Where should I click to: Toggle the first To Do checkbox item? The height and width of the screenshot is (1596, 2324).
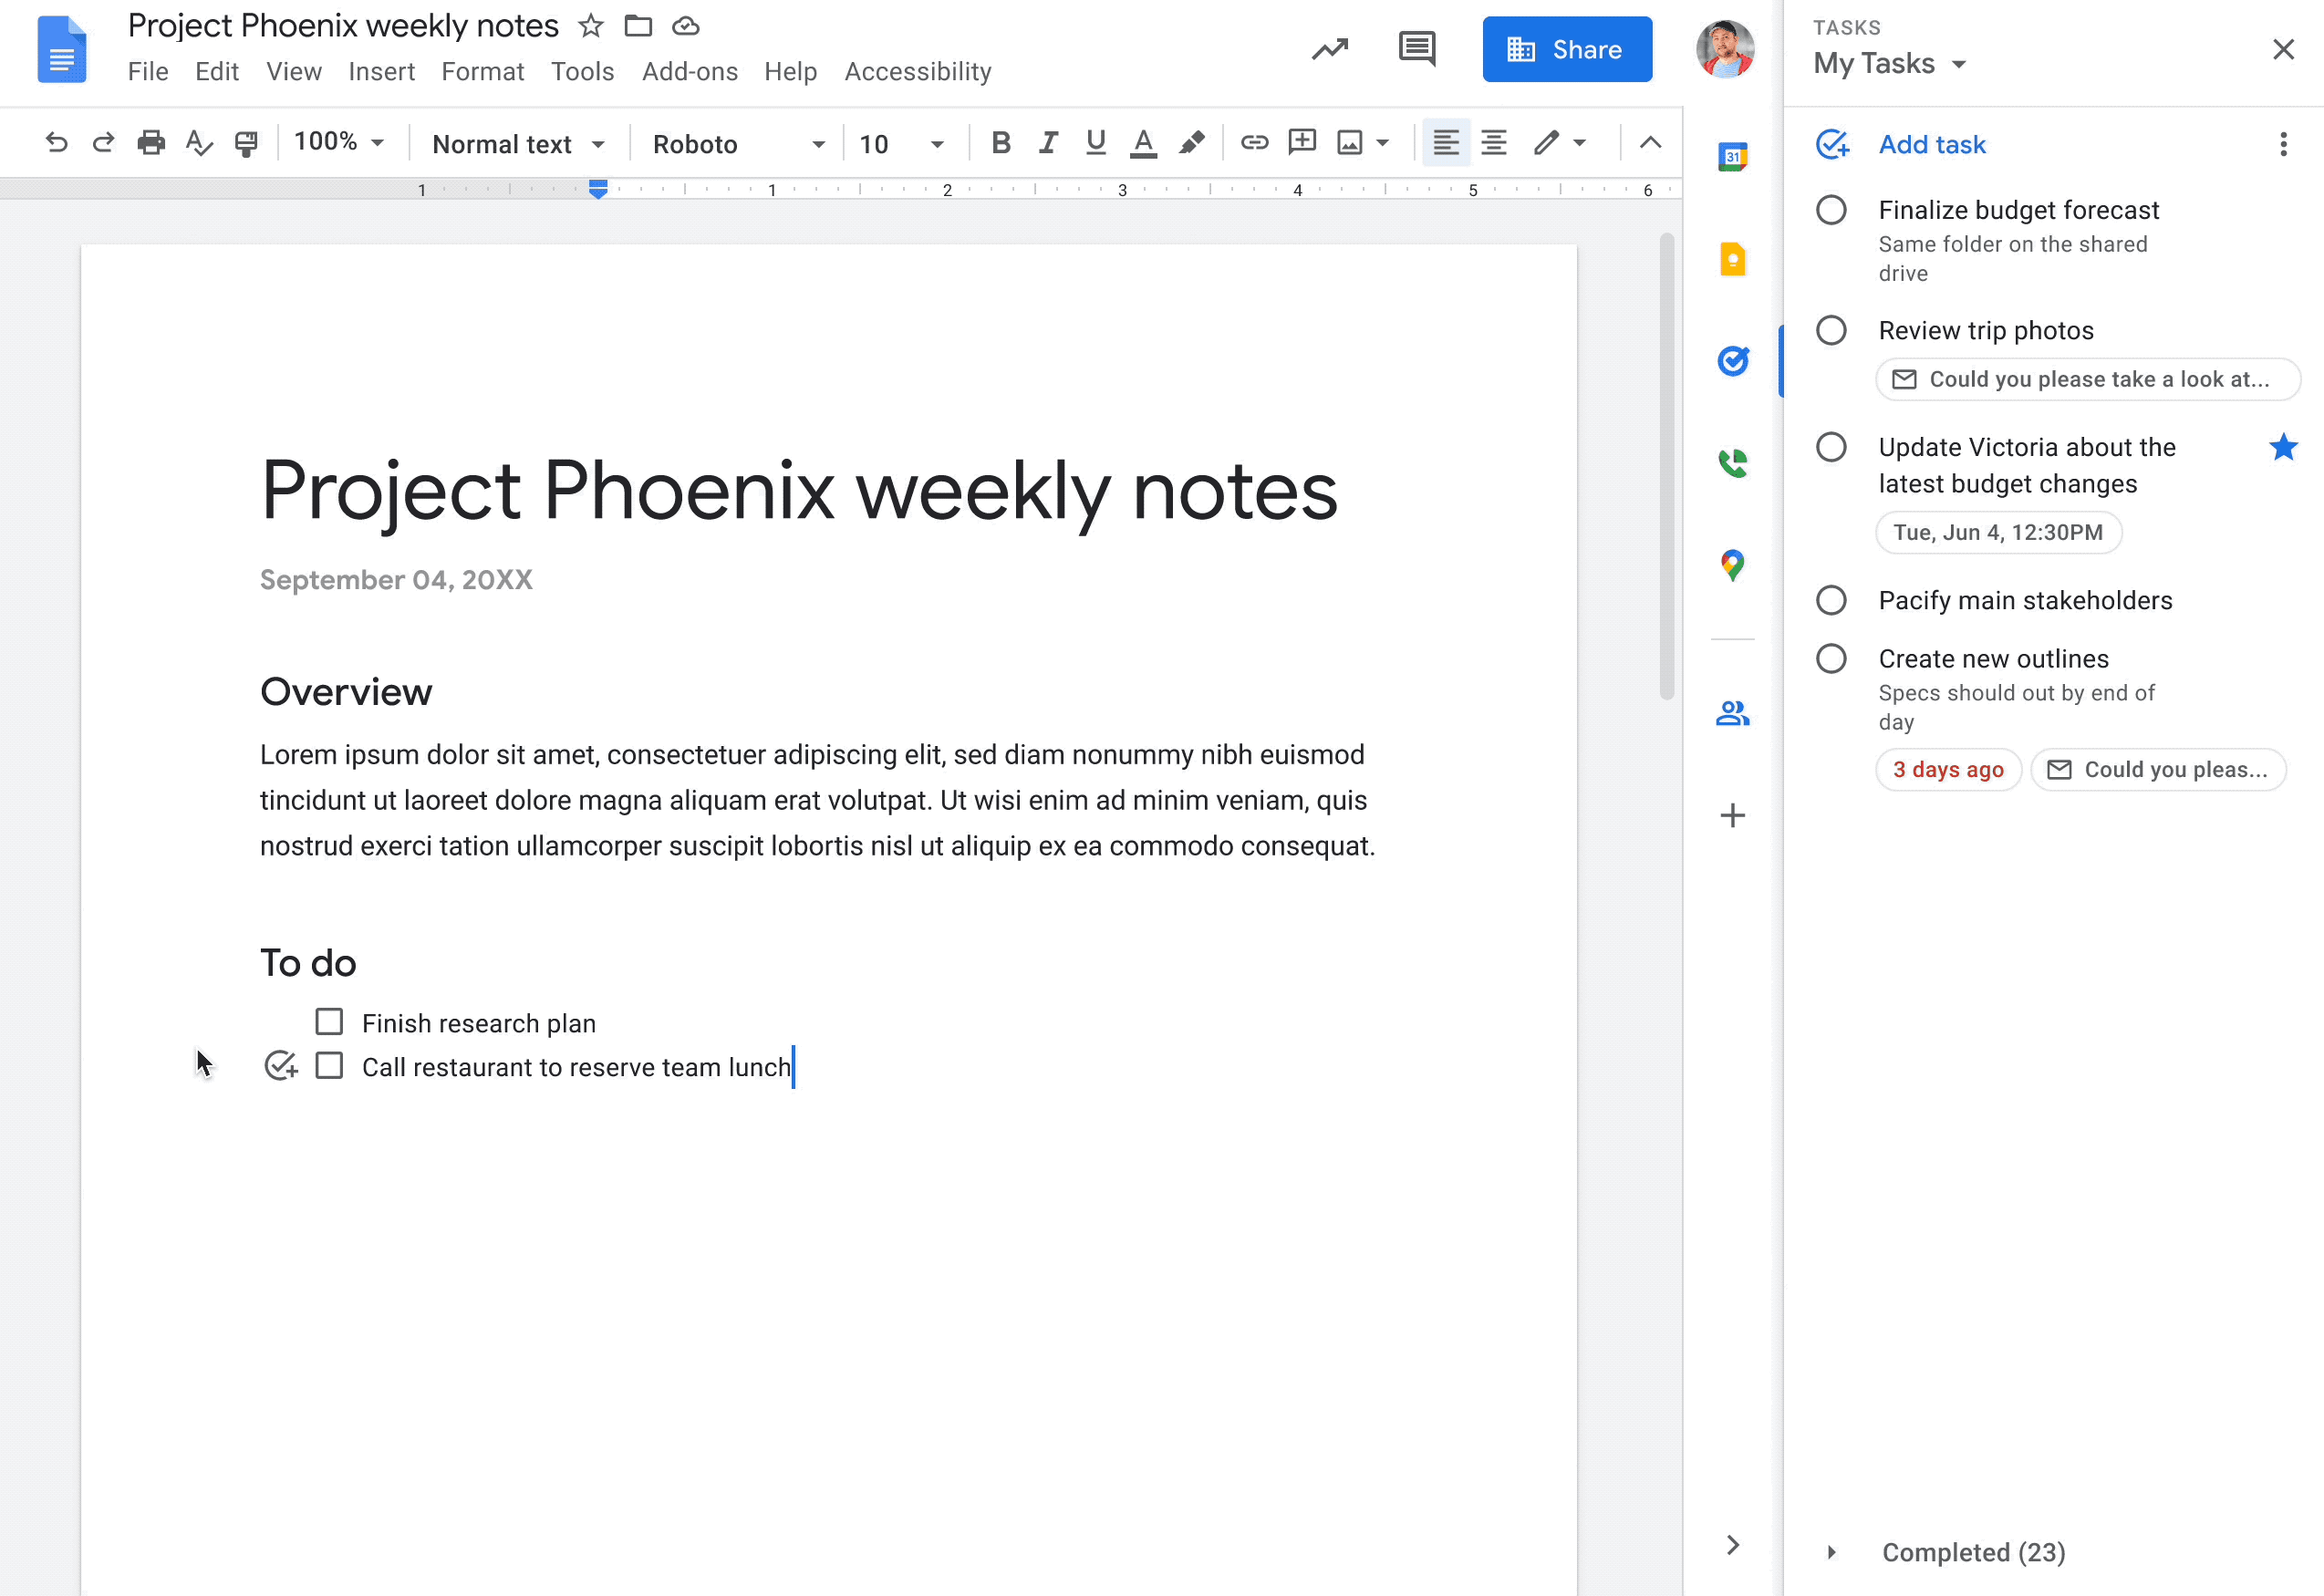(328, 1022)
